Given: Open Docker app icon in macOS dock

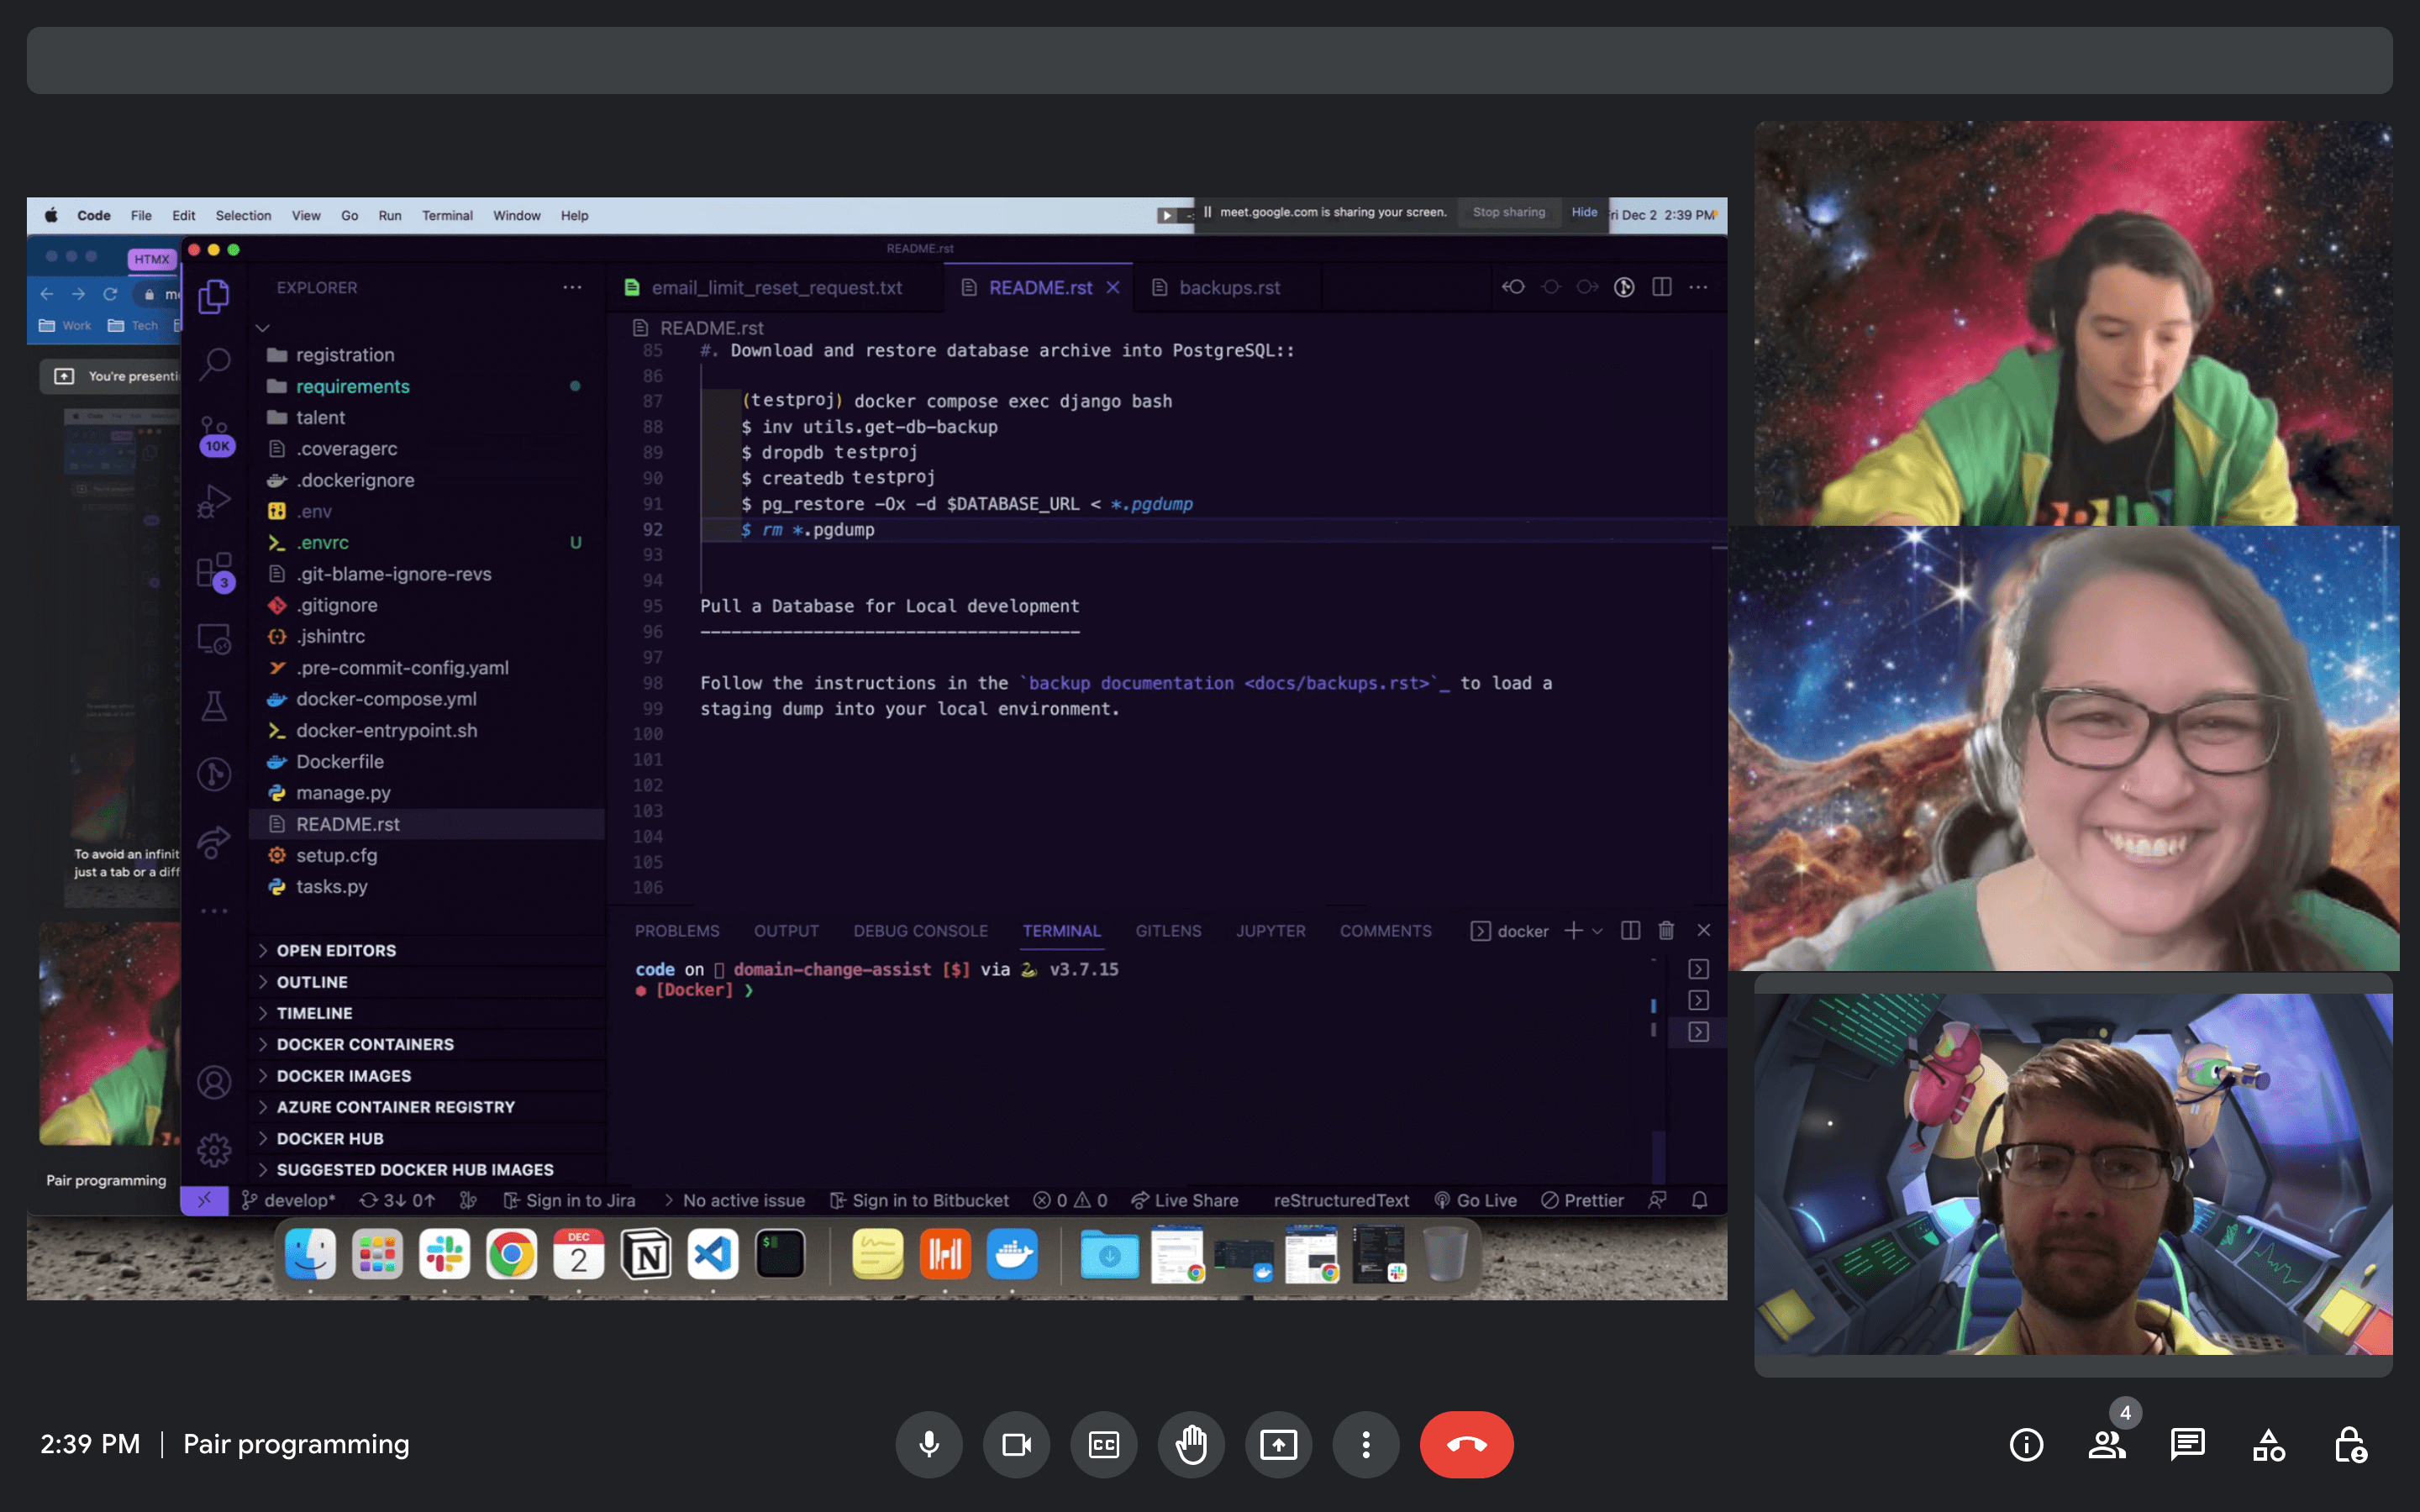Looking at the screenshot, I should pyautogui.click(x=1014, y=1254).
